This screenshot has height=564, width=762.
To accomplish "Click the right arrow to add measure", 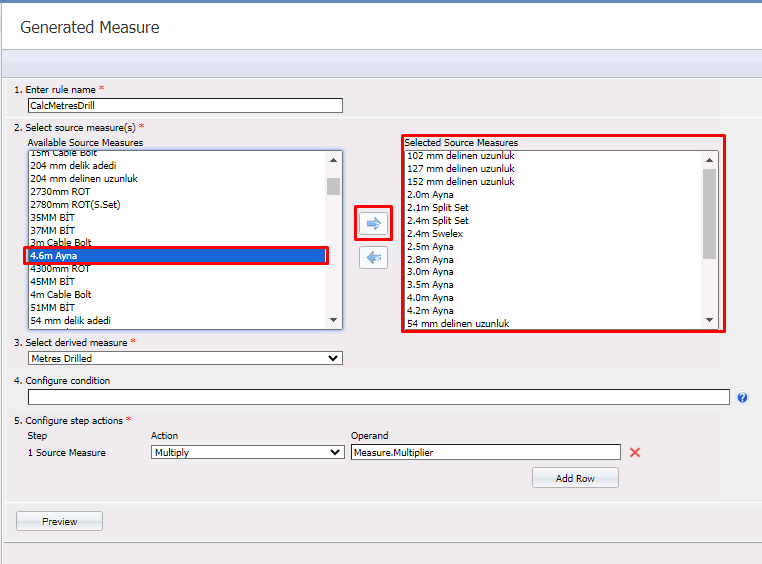I will (x=373, y=223).
